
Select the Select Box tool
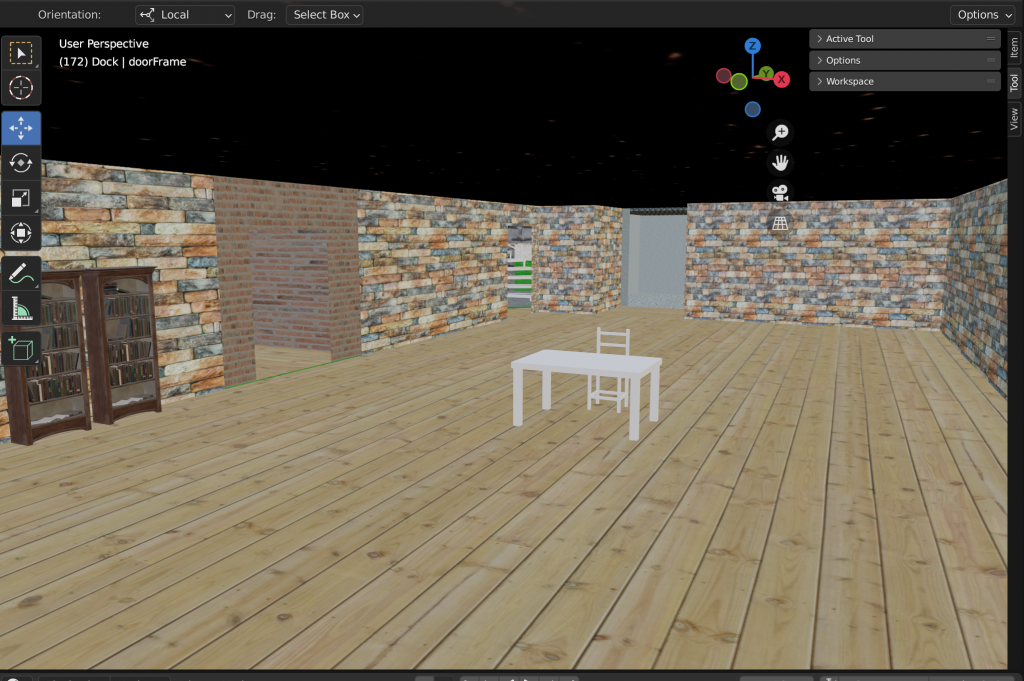(21, 53)
